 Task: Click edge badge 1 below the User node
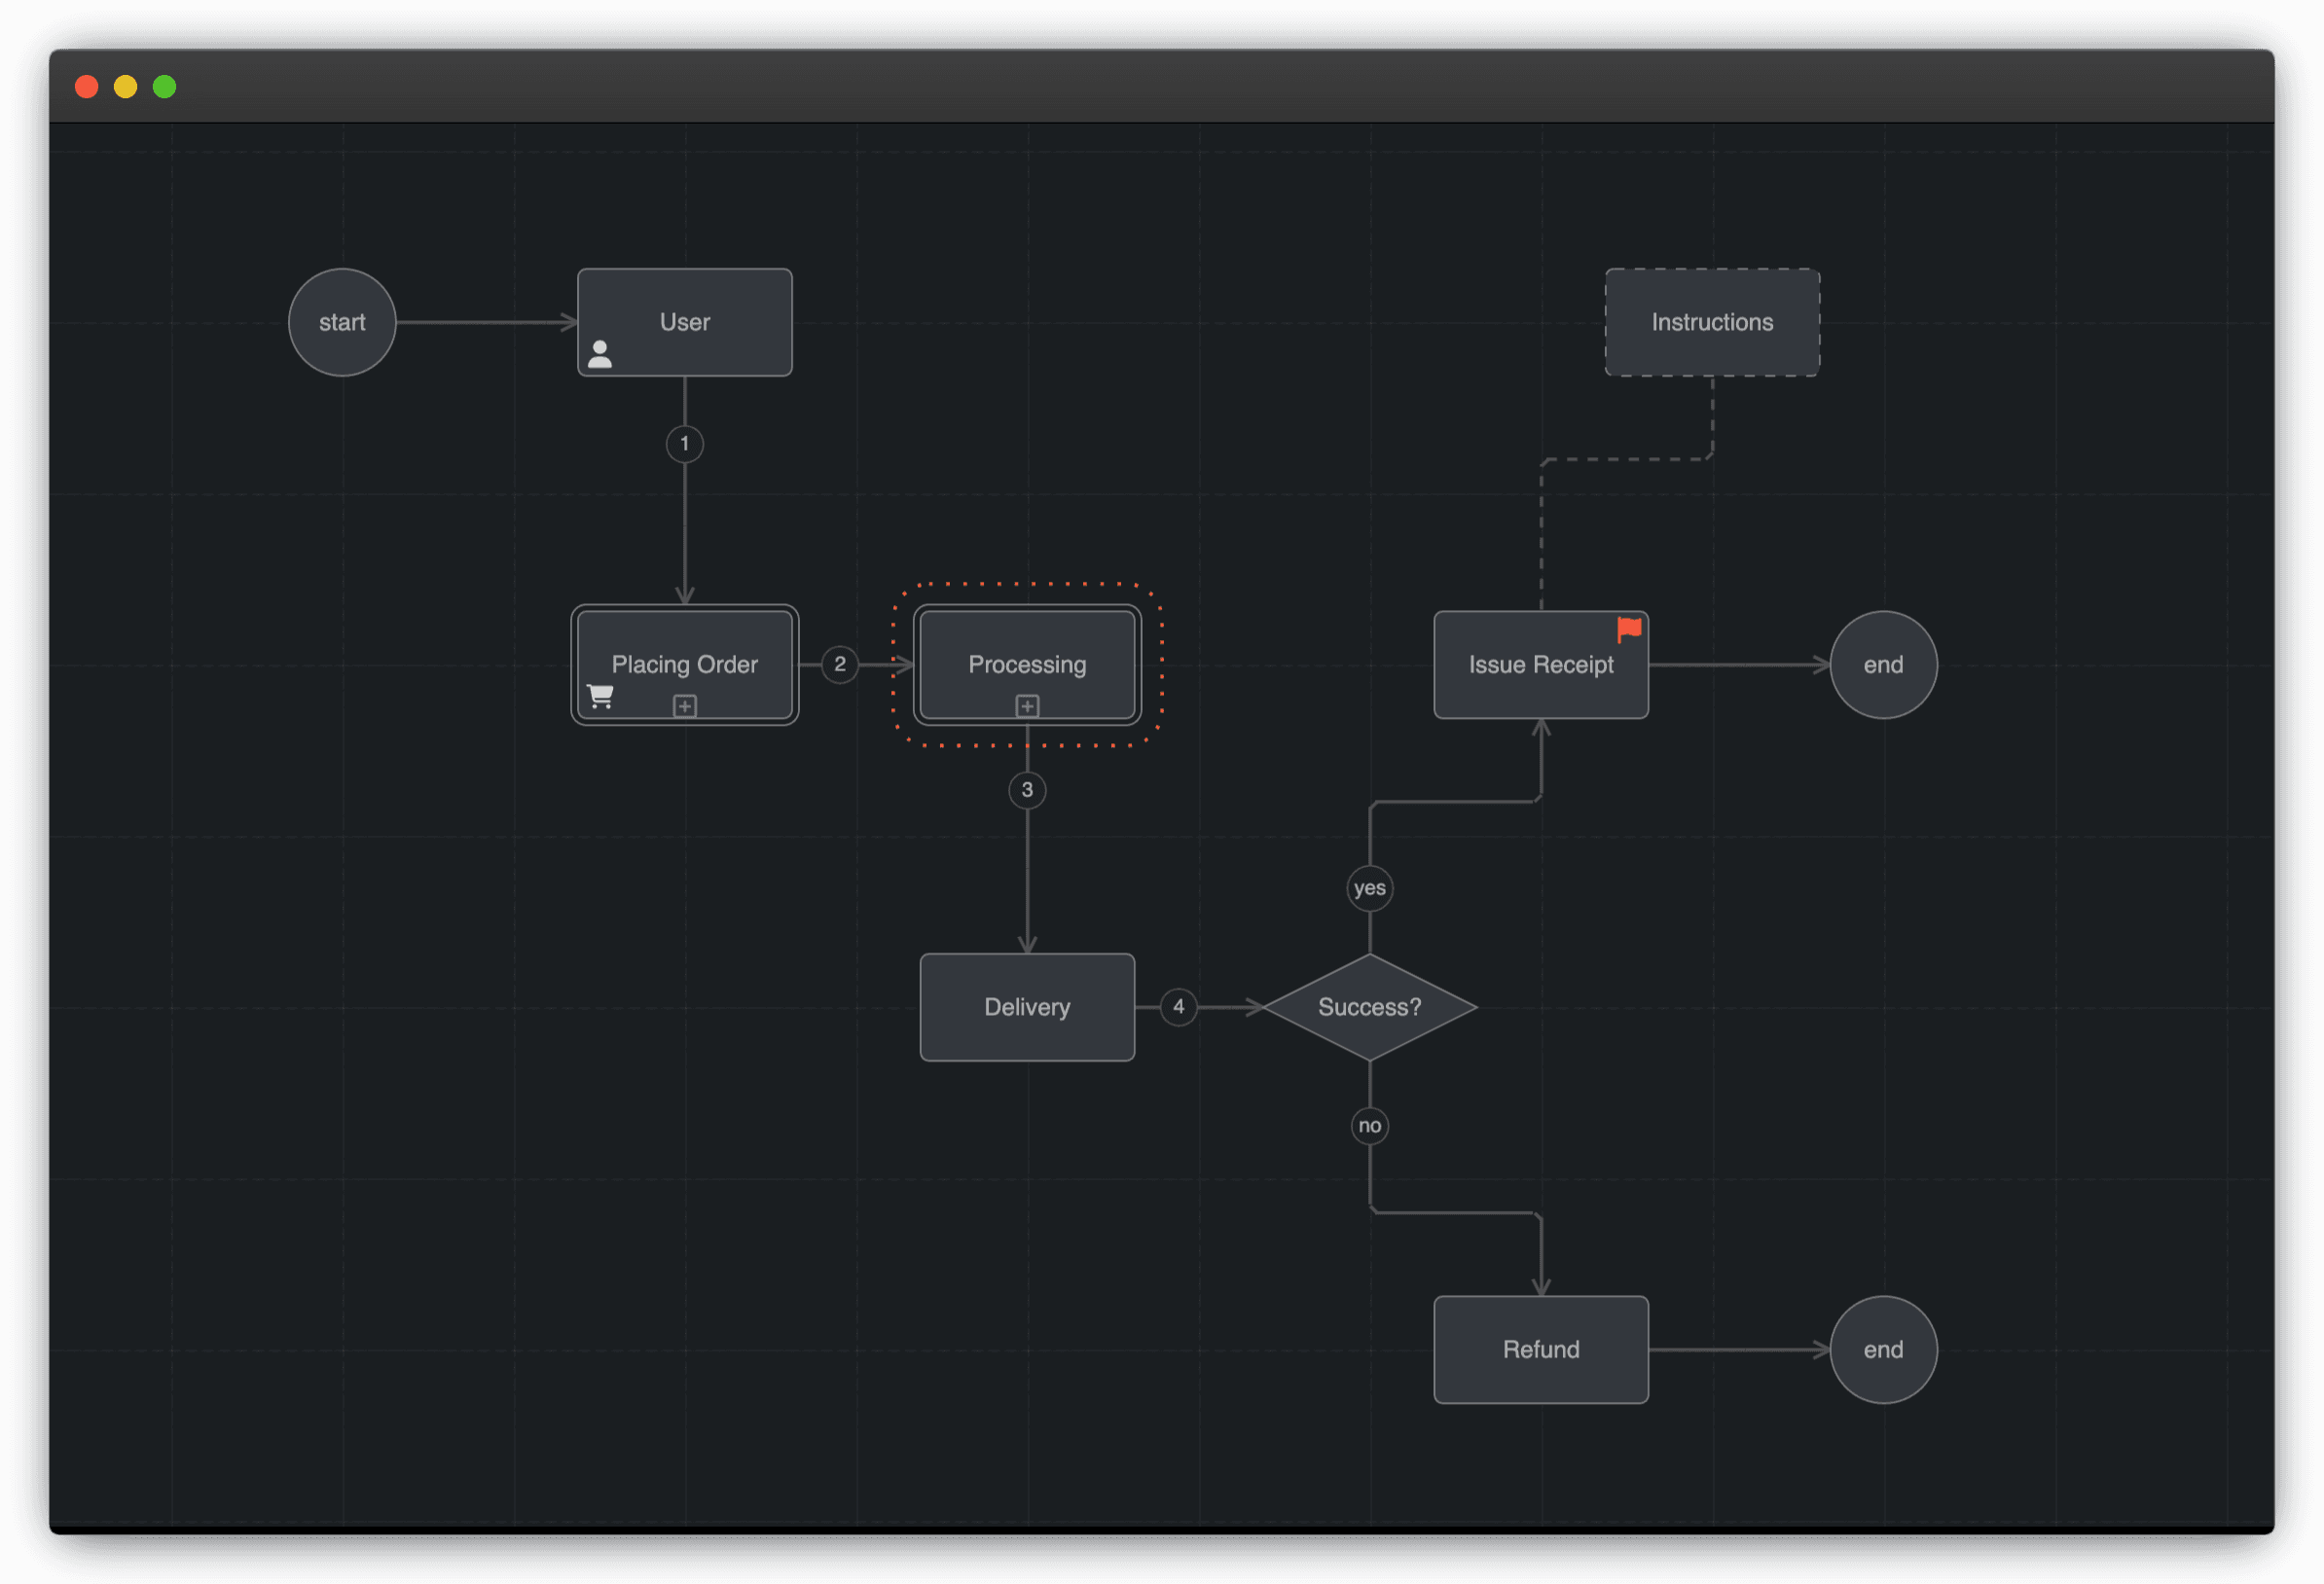pyautogui.click(x=684, y=445)
